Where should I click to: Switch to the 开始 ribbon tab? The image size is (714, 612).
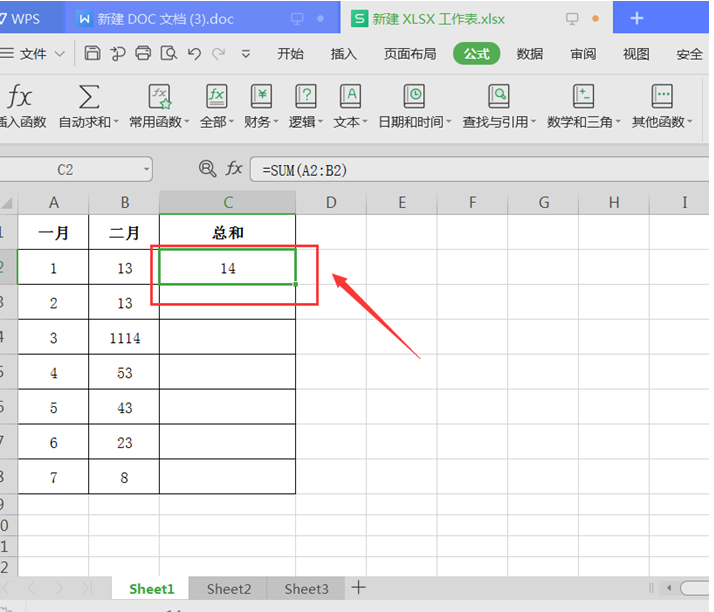click(291, 54)
